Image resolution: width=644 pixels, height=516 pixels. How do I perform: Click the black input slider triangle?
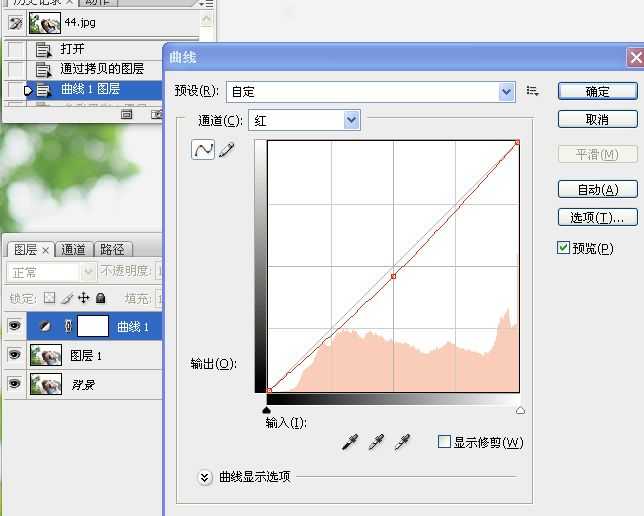[x=266, y=410]
